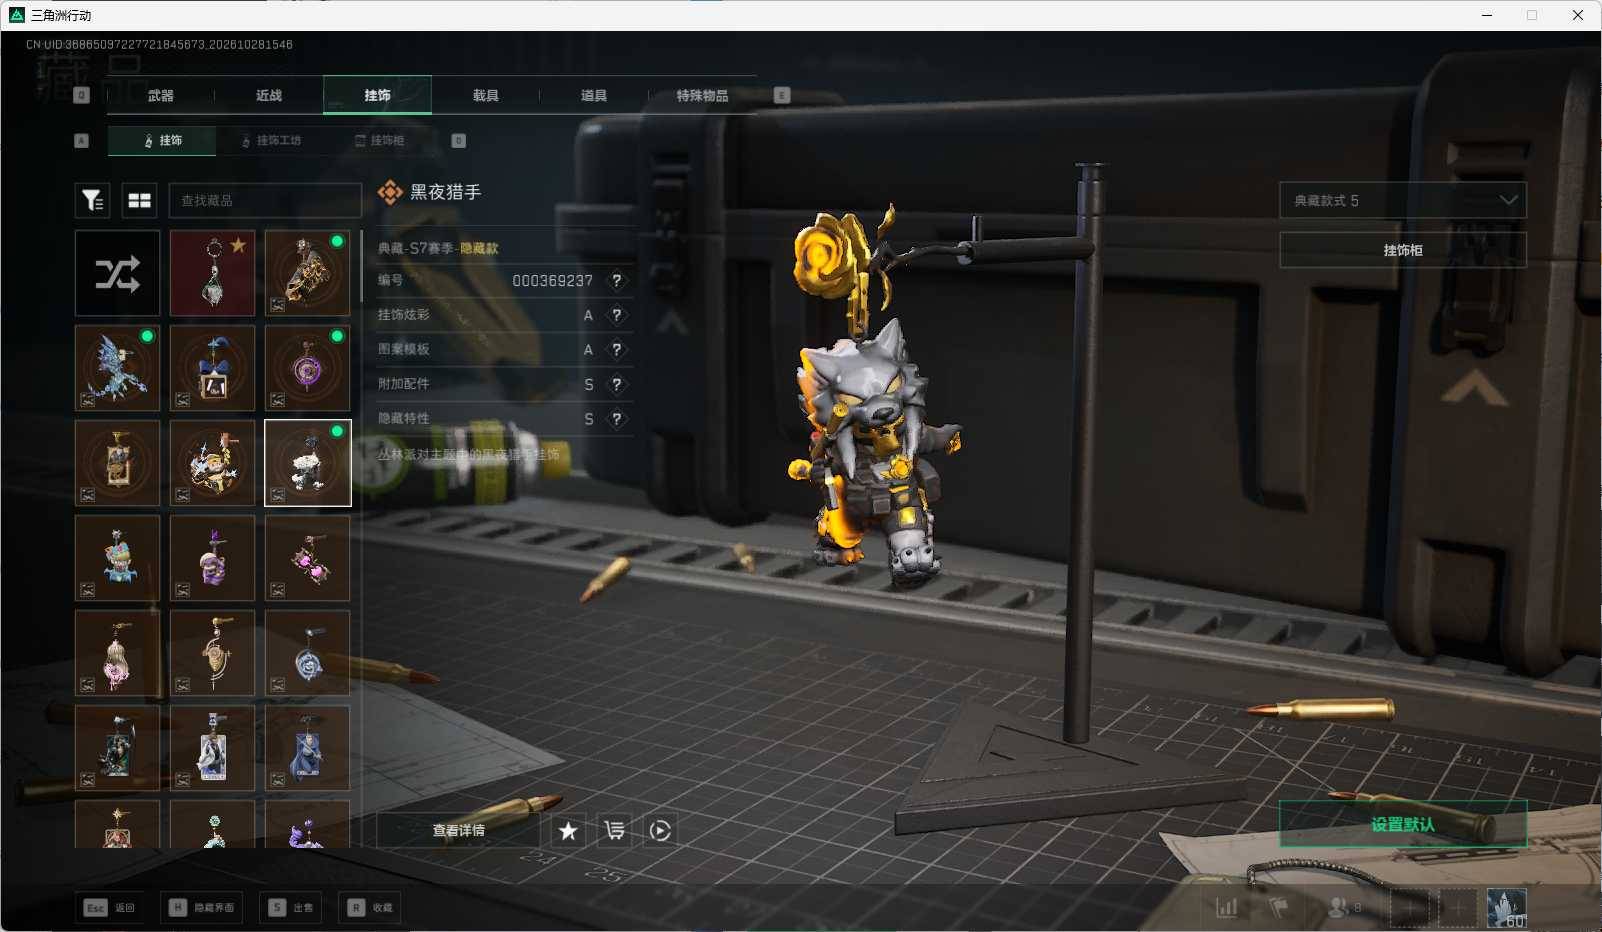Click the help icon beside 编号

click(x=617, y=281)
